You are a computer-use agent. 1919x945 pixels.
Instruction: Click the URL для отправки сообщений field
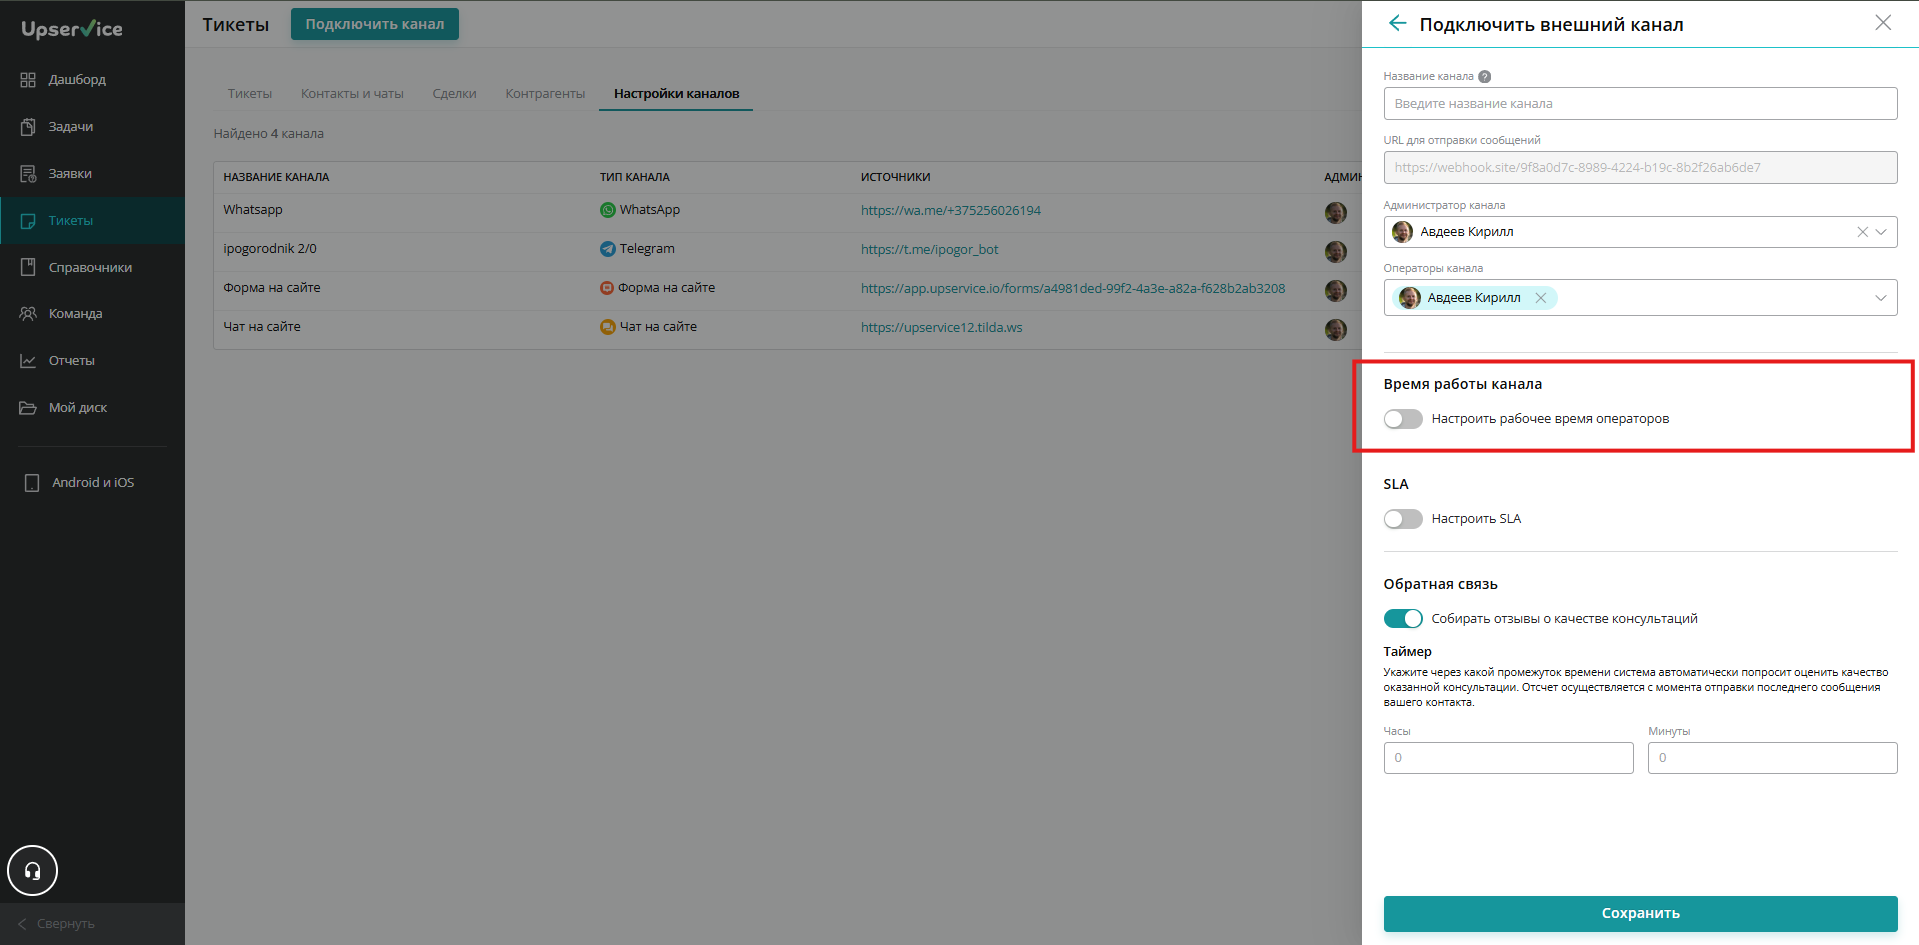tap(1640, 168)
